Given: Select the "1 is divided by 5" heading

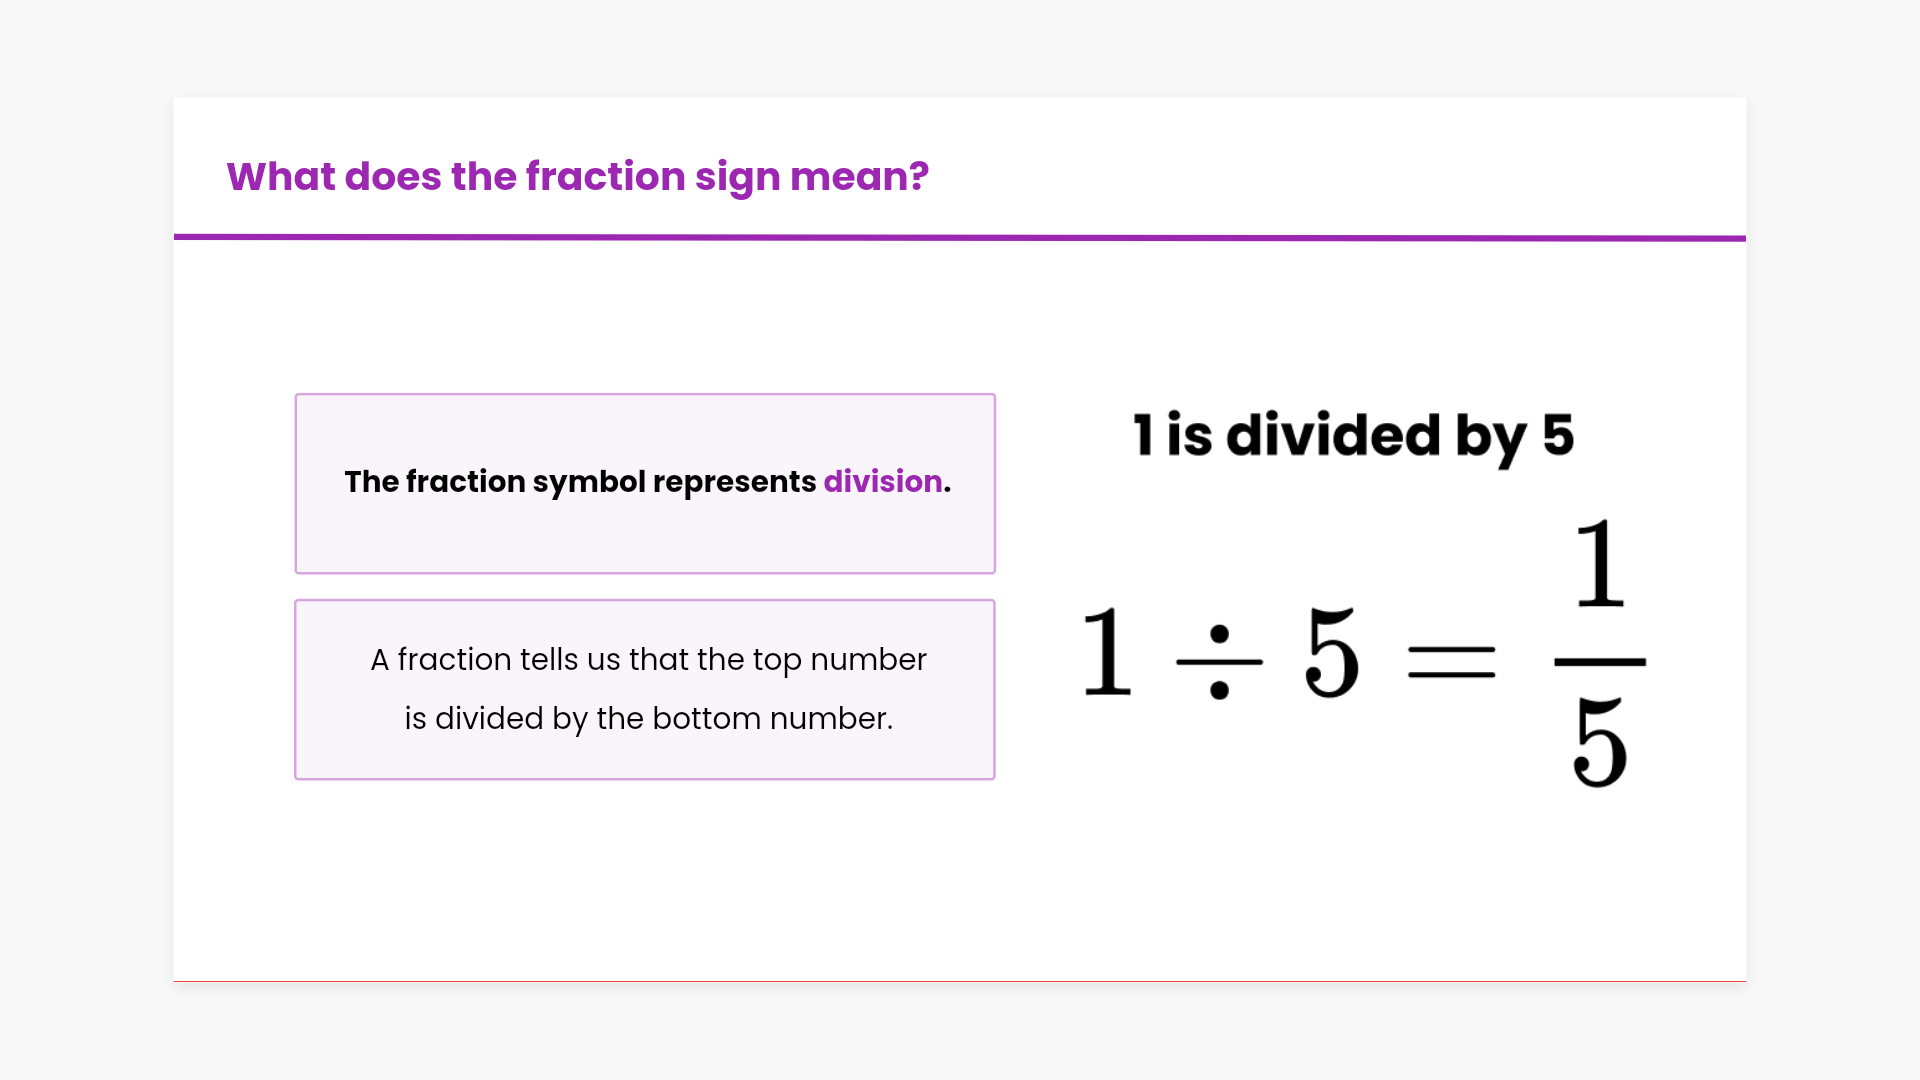Looking at the screenshot, I should pos(1353,436).
